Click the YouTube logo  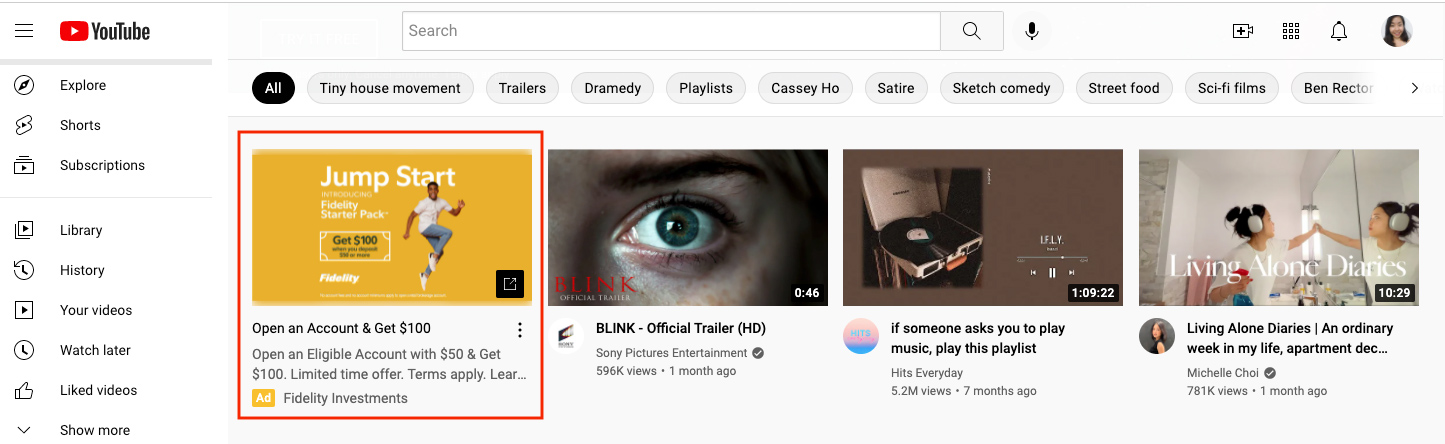[105, 32]
